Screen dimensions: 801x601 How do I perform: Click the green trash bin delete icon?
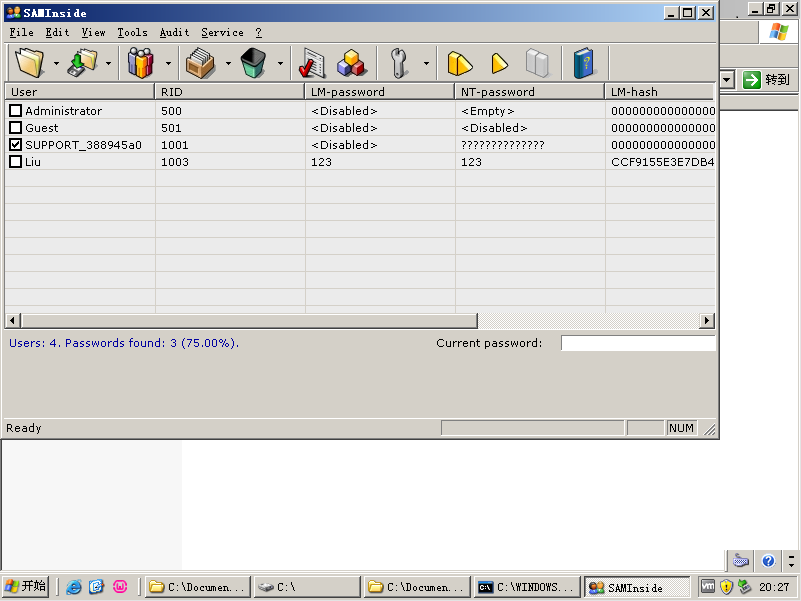pos(253,63)
